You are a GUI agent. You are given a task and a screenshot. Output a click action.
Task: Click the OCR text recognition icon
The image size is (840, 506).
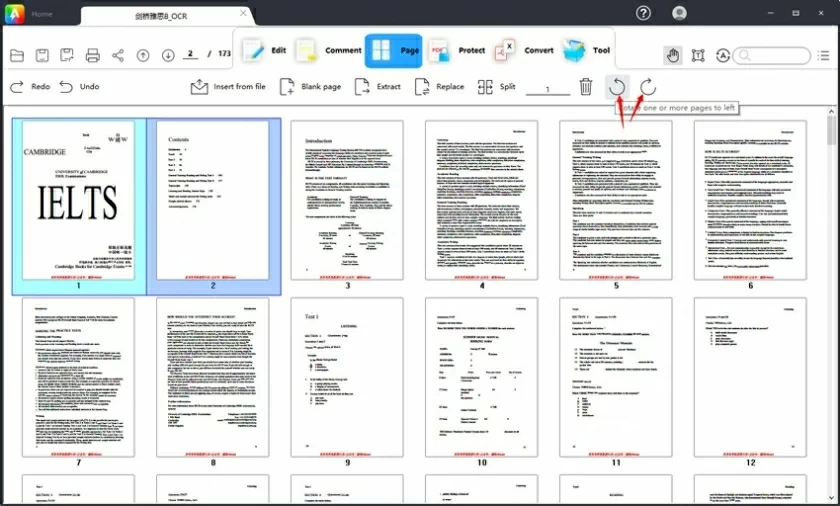(723, 55)
